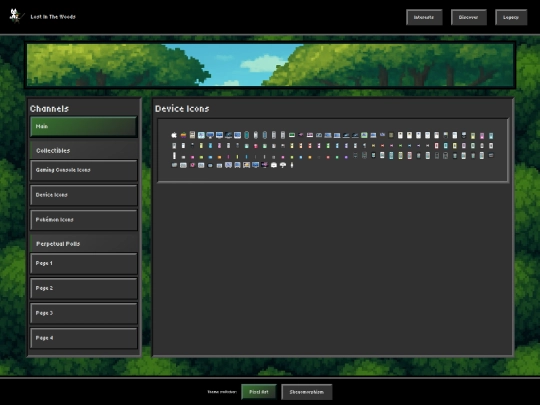Open Pokémon Icons channel
This screenshot has height=405, width=540.
point(84,220)
